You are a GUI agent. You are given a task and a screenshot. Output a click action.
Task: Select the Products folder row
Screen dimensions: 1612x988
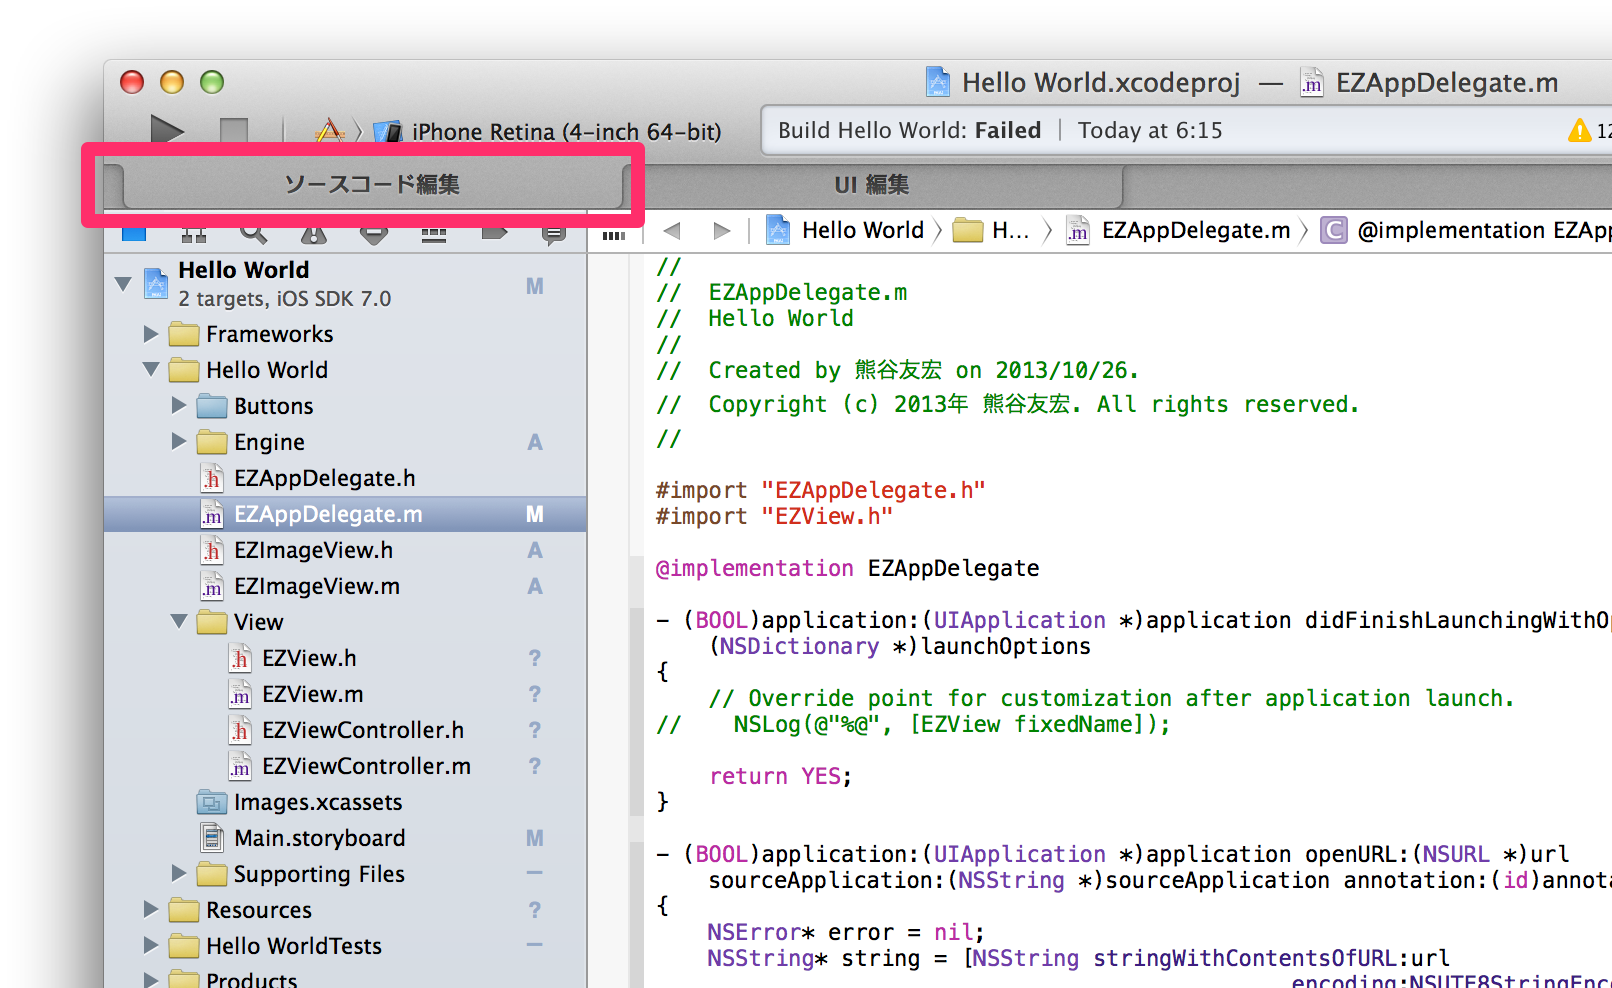(x=345, y=978)
